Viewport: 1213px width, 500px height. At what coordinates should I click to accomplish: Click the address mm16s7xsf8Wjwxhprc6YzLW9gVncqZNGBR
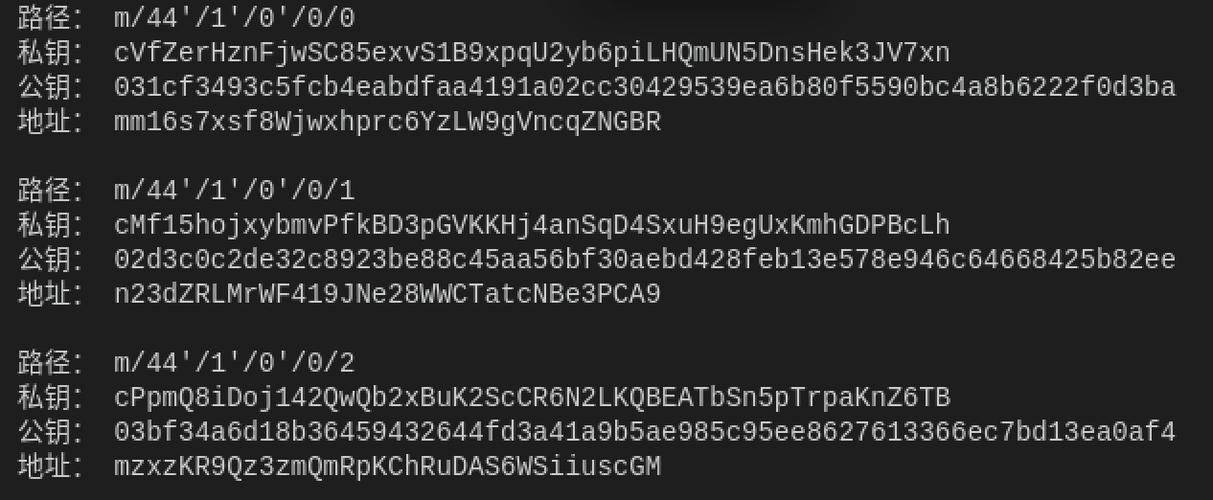[x=387, y=123]
